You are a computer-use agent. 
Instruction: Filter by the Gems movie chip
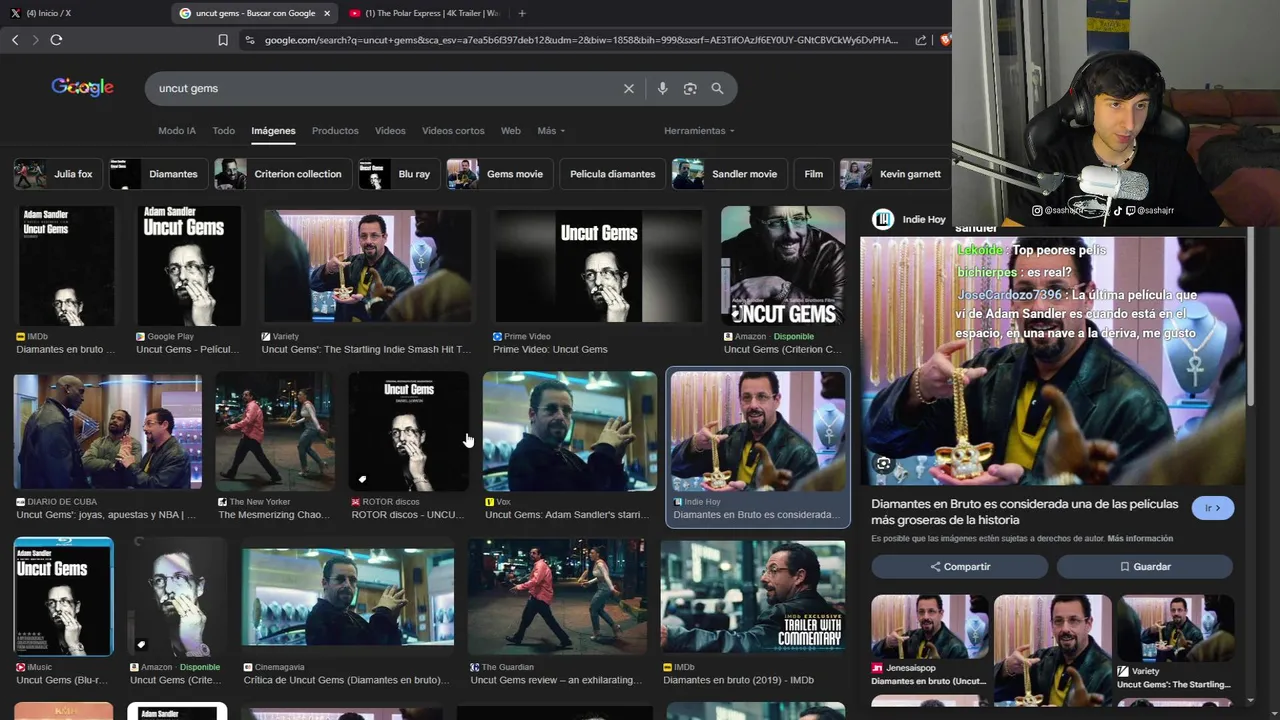(499, 174)
